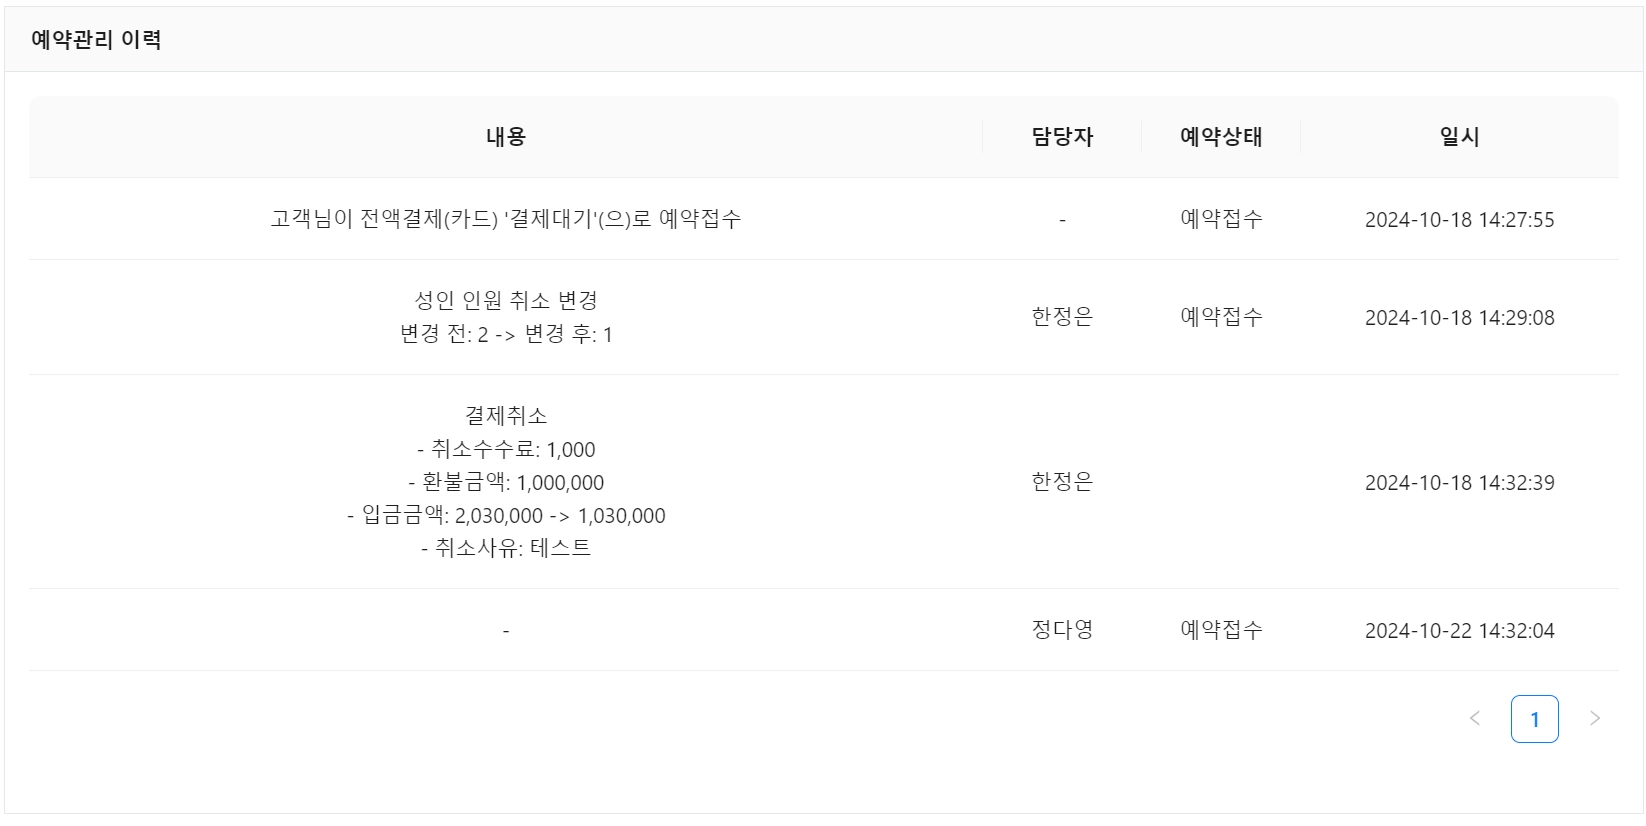This screenshot has height=826, width=1646.
Task: Click timestamp 2024-10-18 14:32:39
Action: pyautogui.click(x=1459, y=483)
